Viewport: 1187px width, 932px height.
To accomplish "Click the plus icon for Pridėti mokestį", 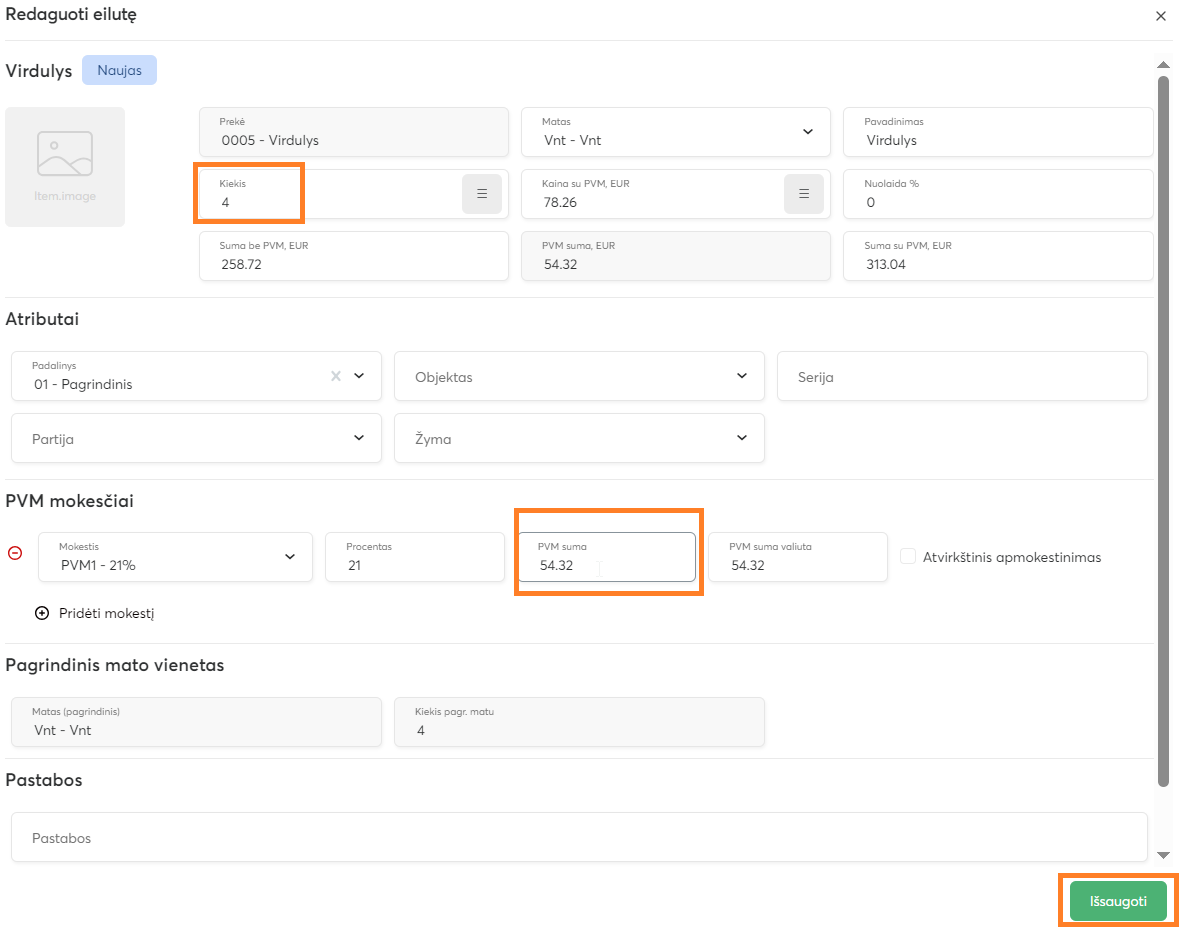I will (42, 613).
